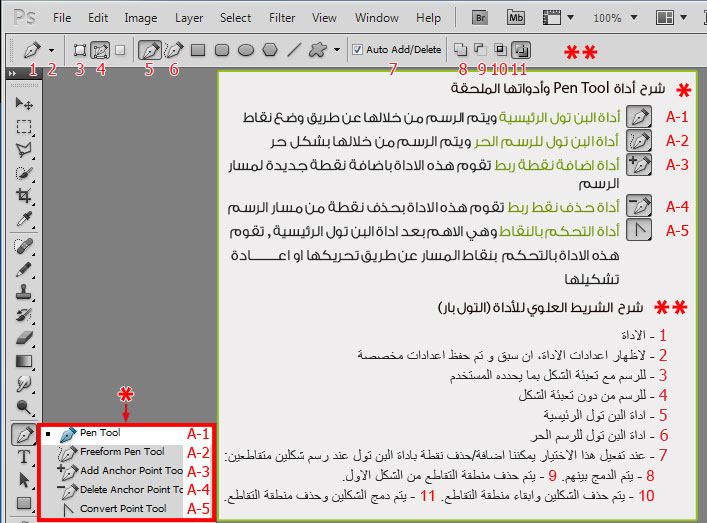Select the History Brush tool
Image resolution: width=707 pixels, height=523 pixels.
tap(24, 315)
